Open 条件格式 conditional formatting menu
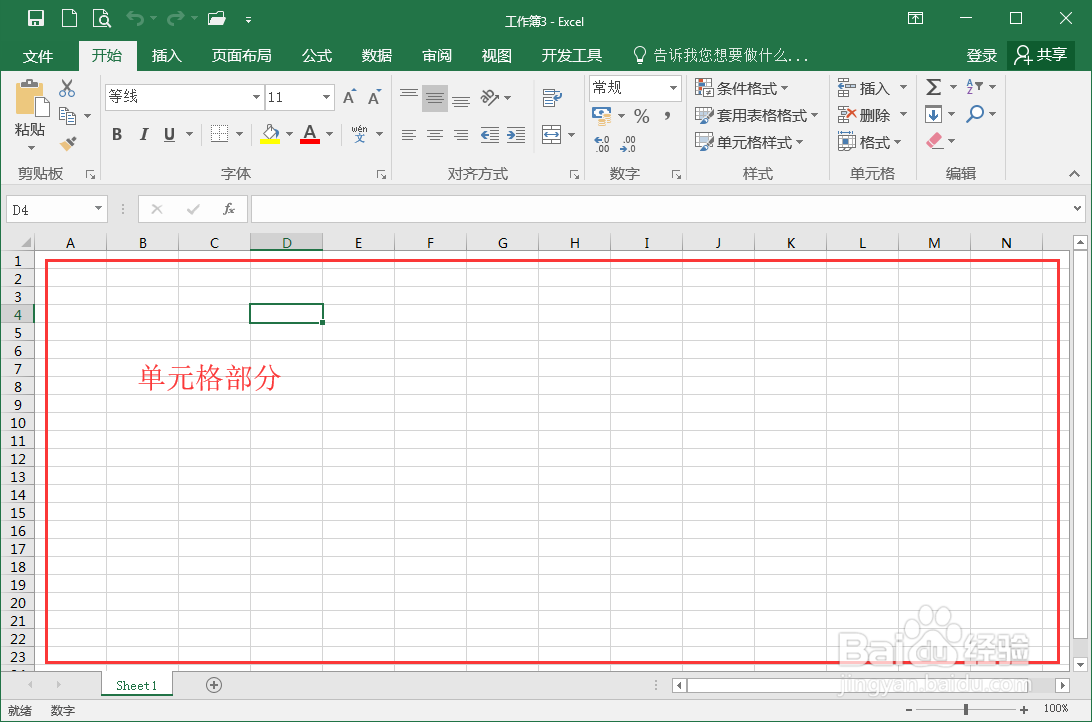This screenshot has width=1092, height=722. pyautogui.click(x=741, y=88)
